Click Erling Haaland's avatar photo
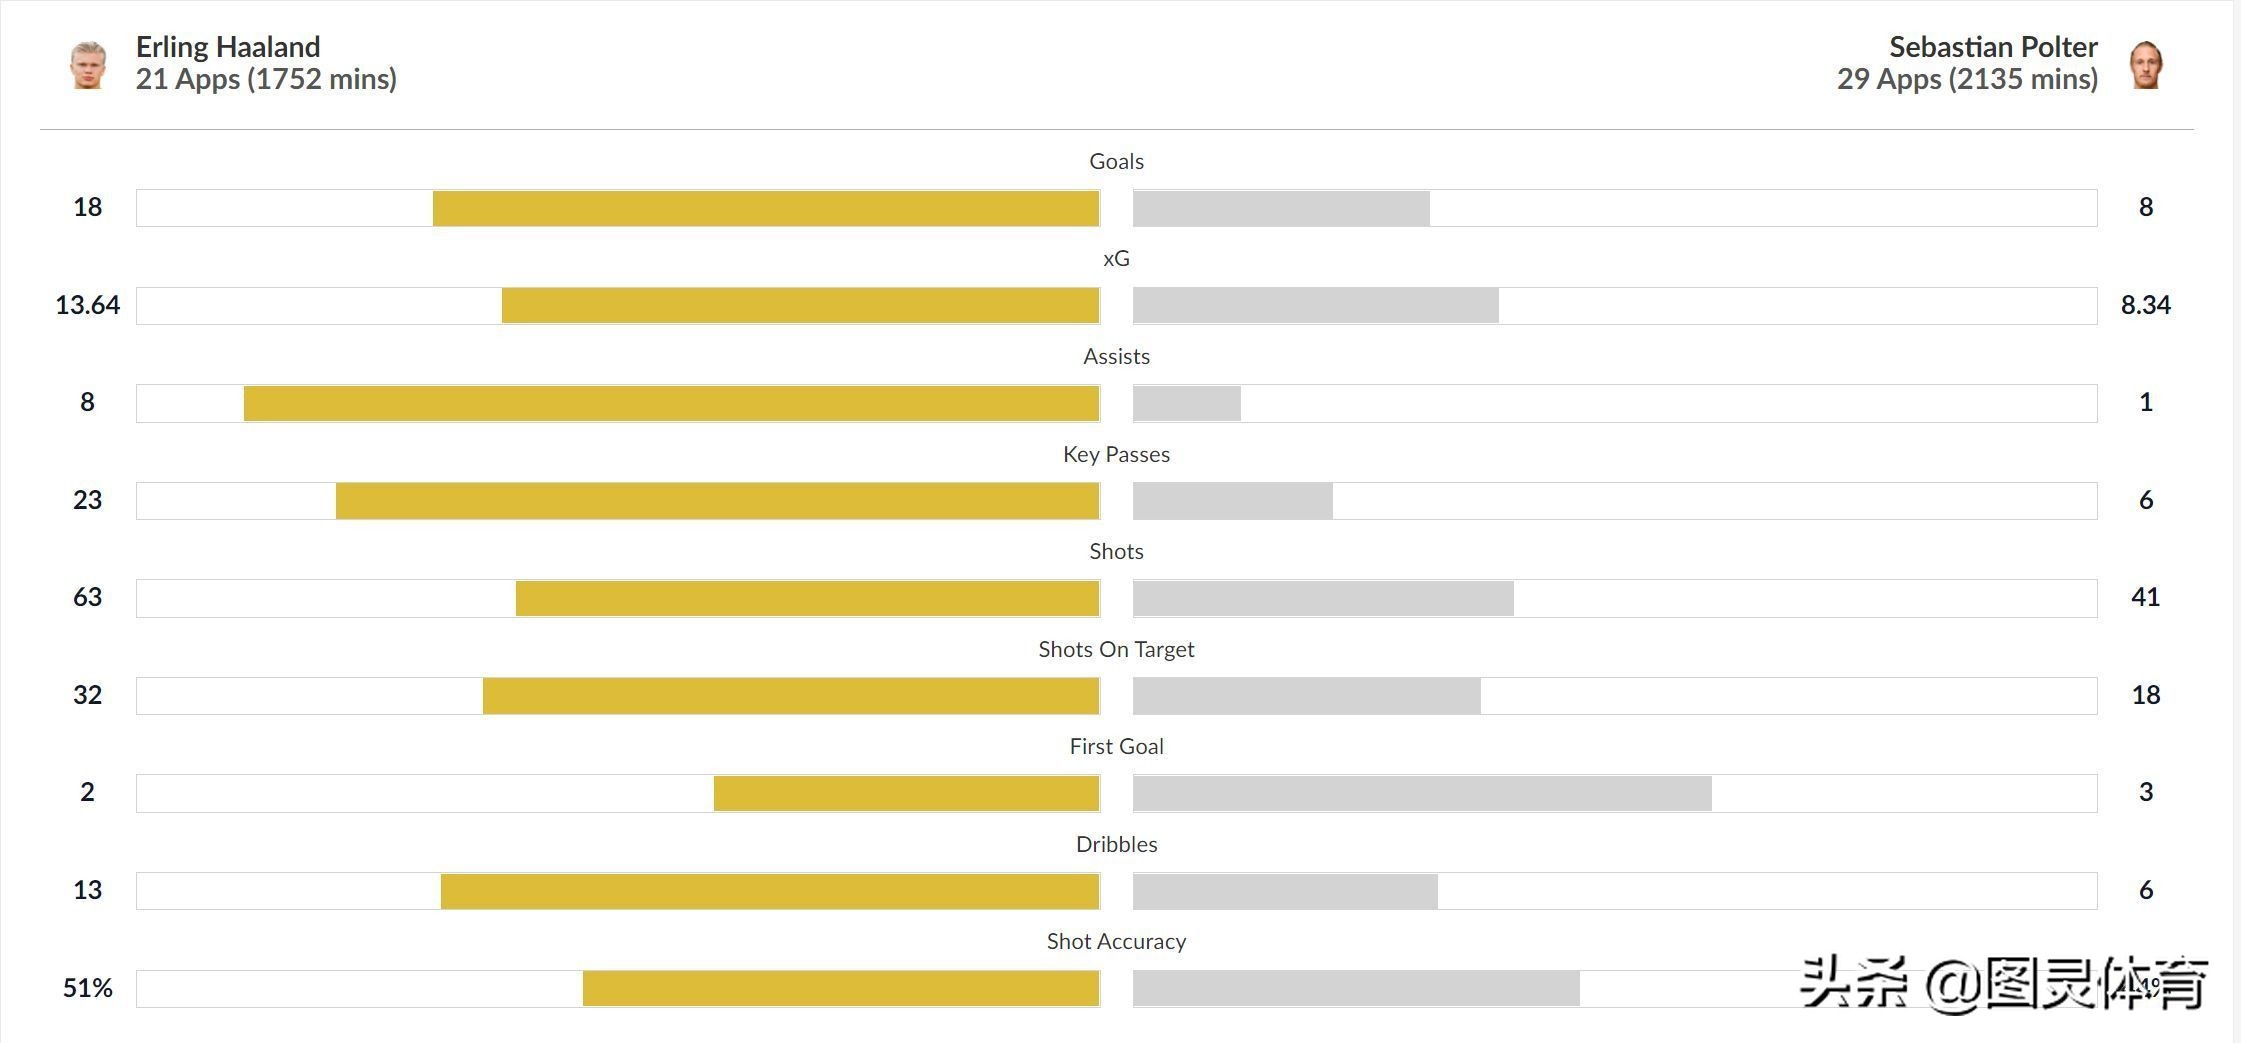Screen dimensions: 2241x1043 pos(88,65)
